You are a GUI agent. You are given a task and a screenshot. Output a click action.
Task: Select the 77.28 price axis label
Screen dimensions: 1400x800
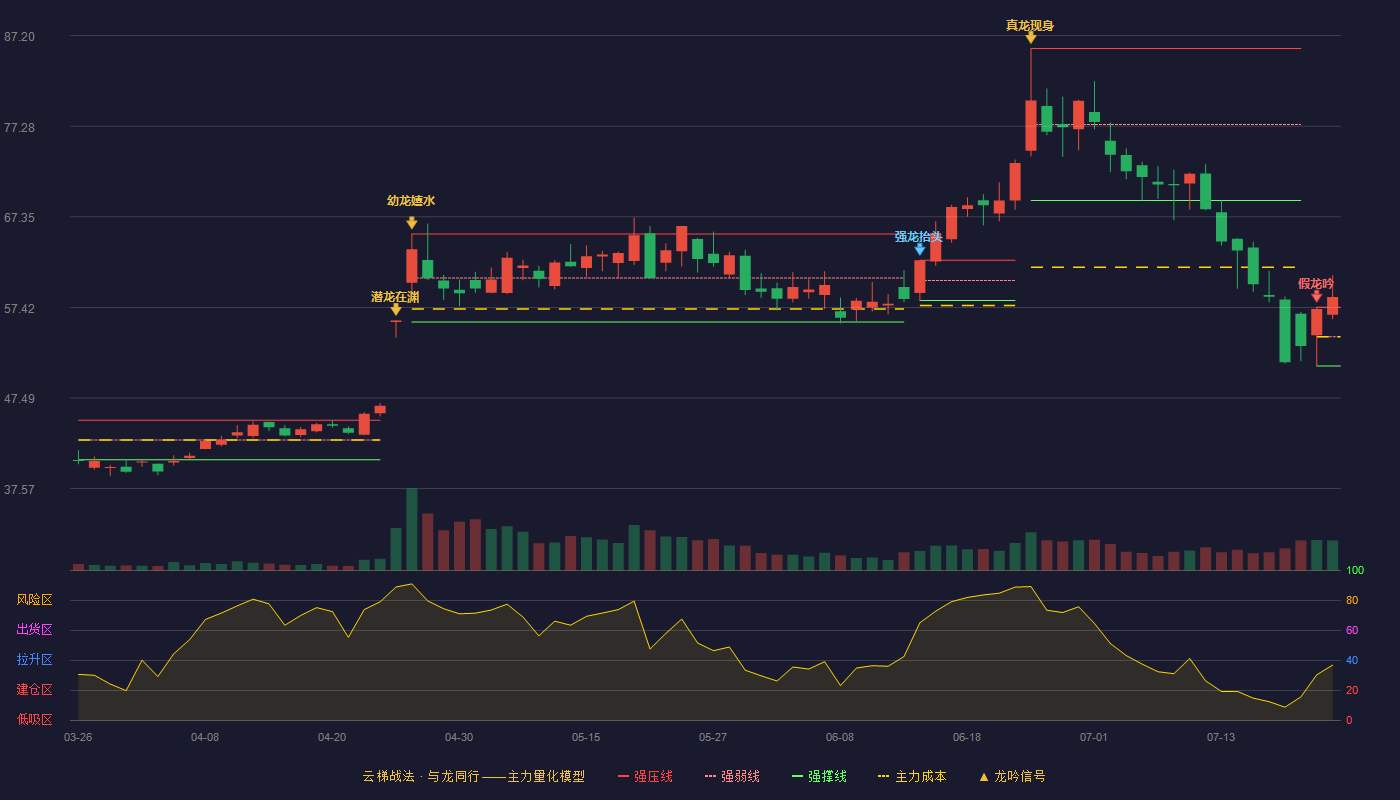tap(19, 127)
